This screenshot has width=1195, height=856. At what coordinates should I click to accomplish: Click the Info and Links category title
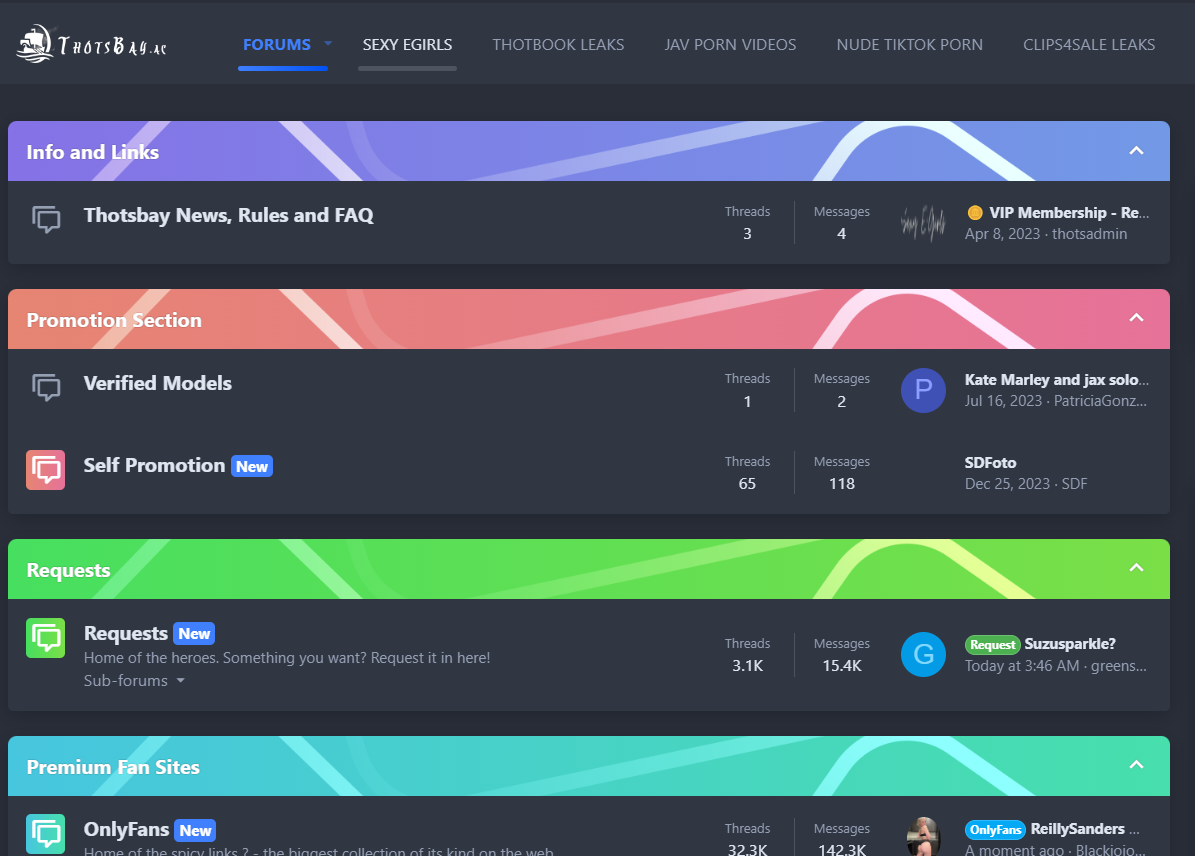(93, 152)
